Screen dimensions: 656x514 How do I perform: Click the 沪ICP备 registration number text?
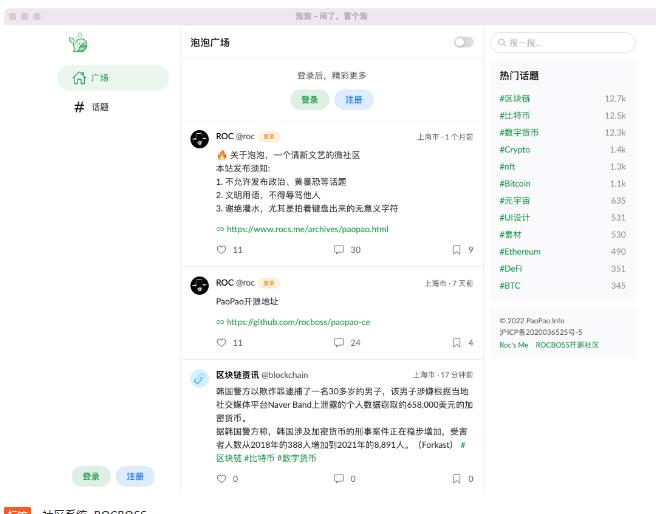[541, 332]
